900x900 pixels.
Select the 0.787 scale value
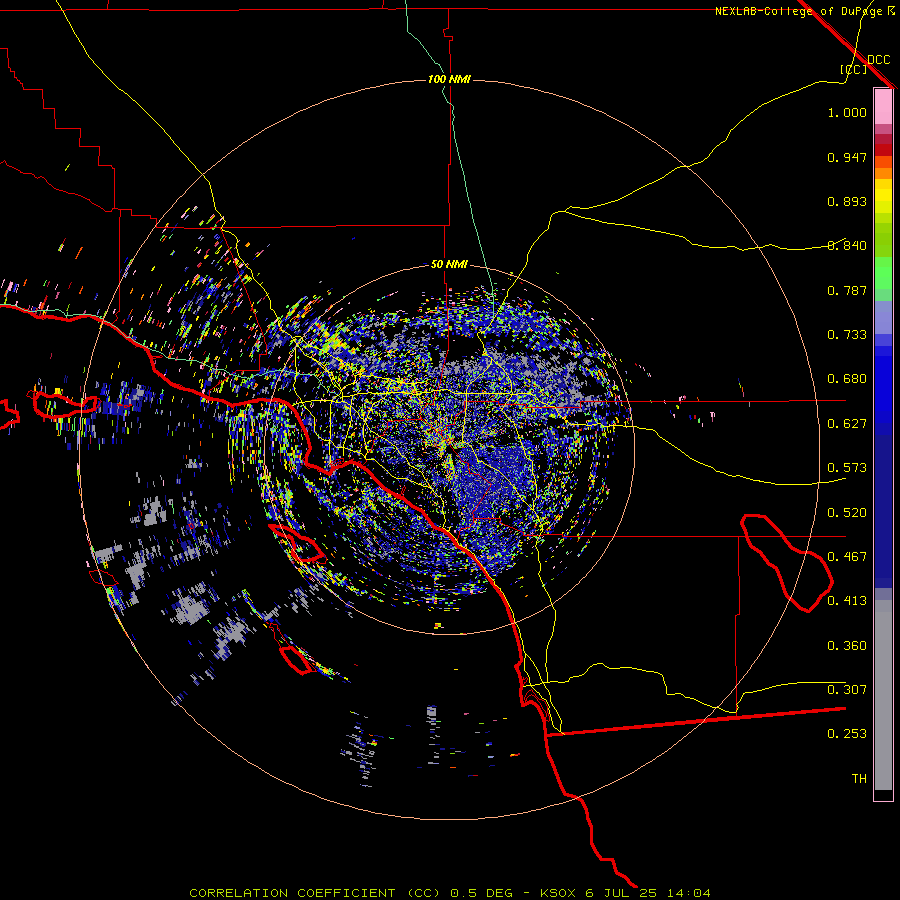pyautogui.click(x=847, y=290)
